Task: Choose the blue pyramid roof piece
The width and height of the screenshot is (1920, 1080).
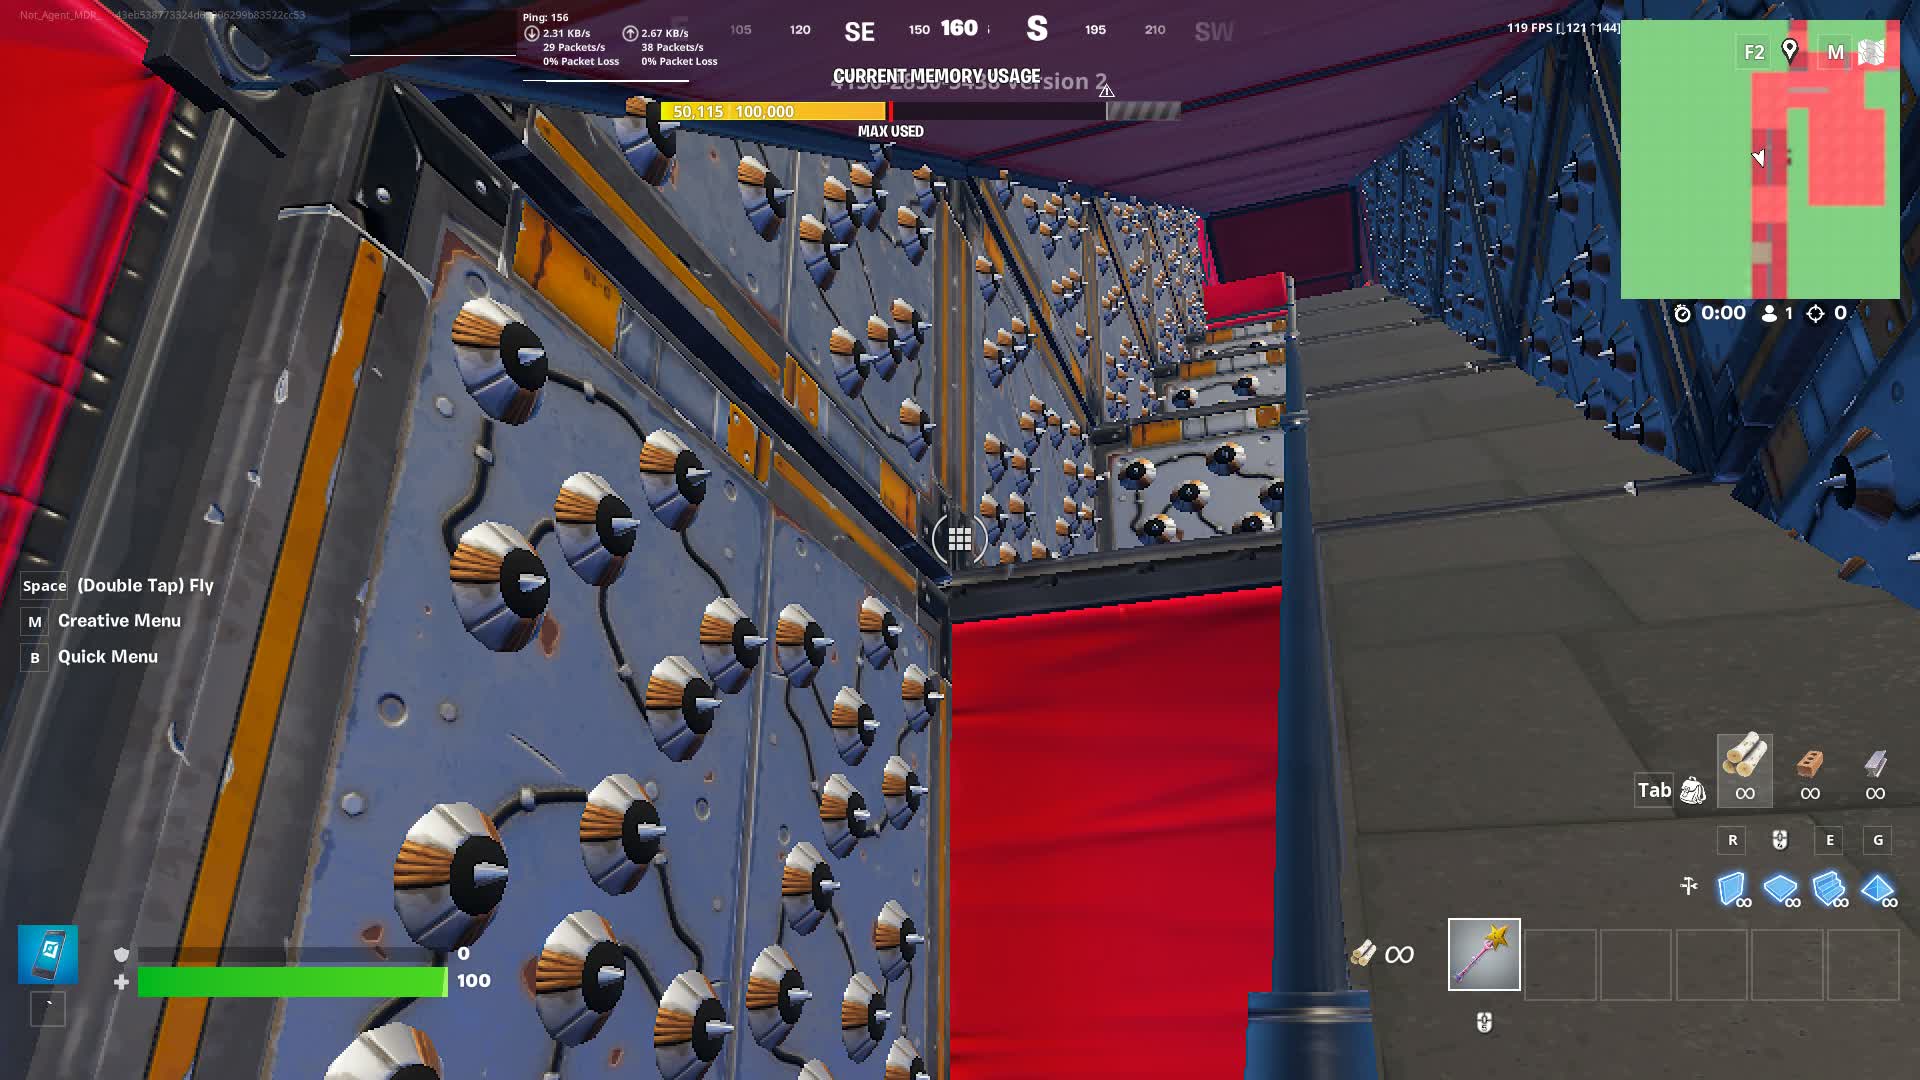Action: (1877, 888)
